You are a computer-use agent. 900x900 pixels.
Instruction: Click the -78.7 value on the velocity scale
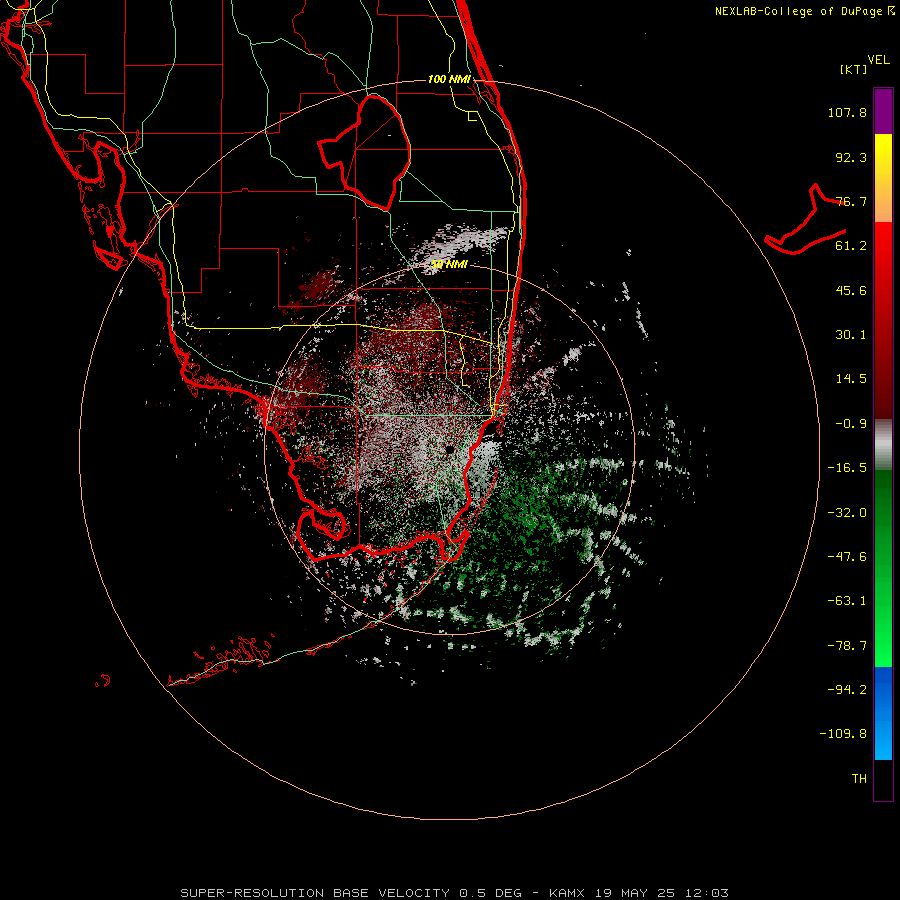click(847, 646)
